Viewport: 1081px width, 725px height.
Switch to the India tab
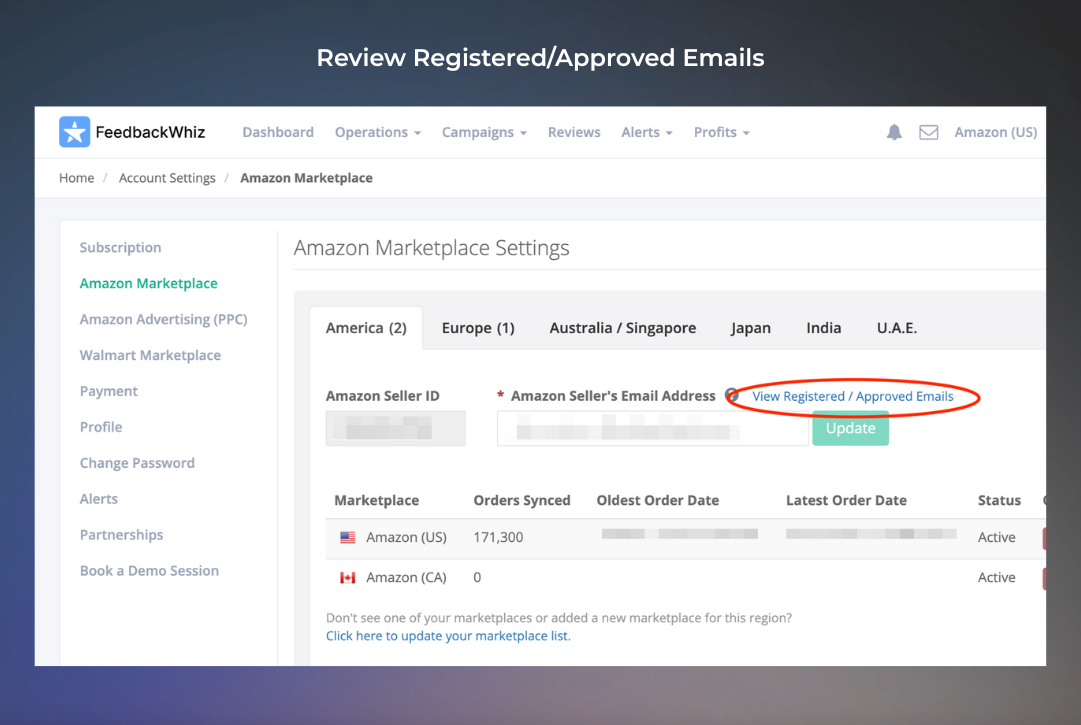click(x=824, y=328)
